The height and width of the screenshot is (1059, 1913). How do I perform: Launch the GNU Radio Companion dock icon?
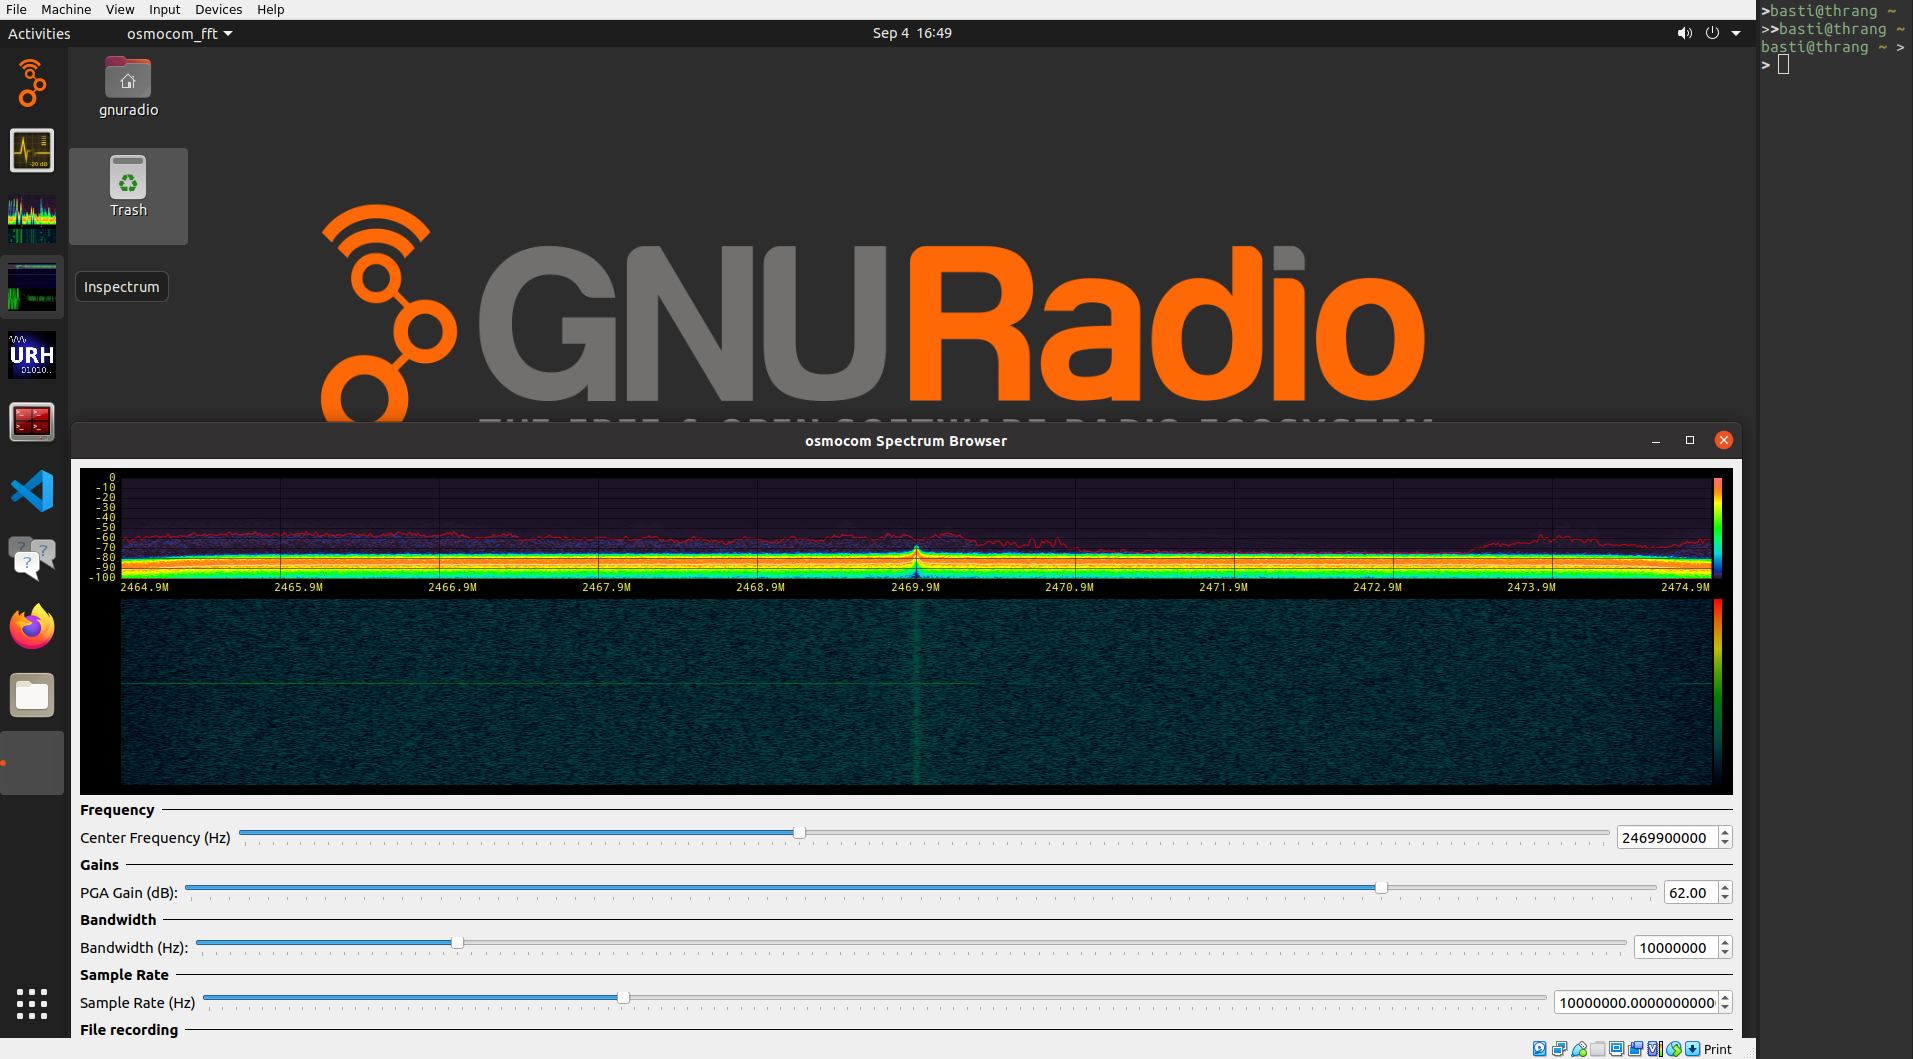pos(32,84)
